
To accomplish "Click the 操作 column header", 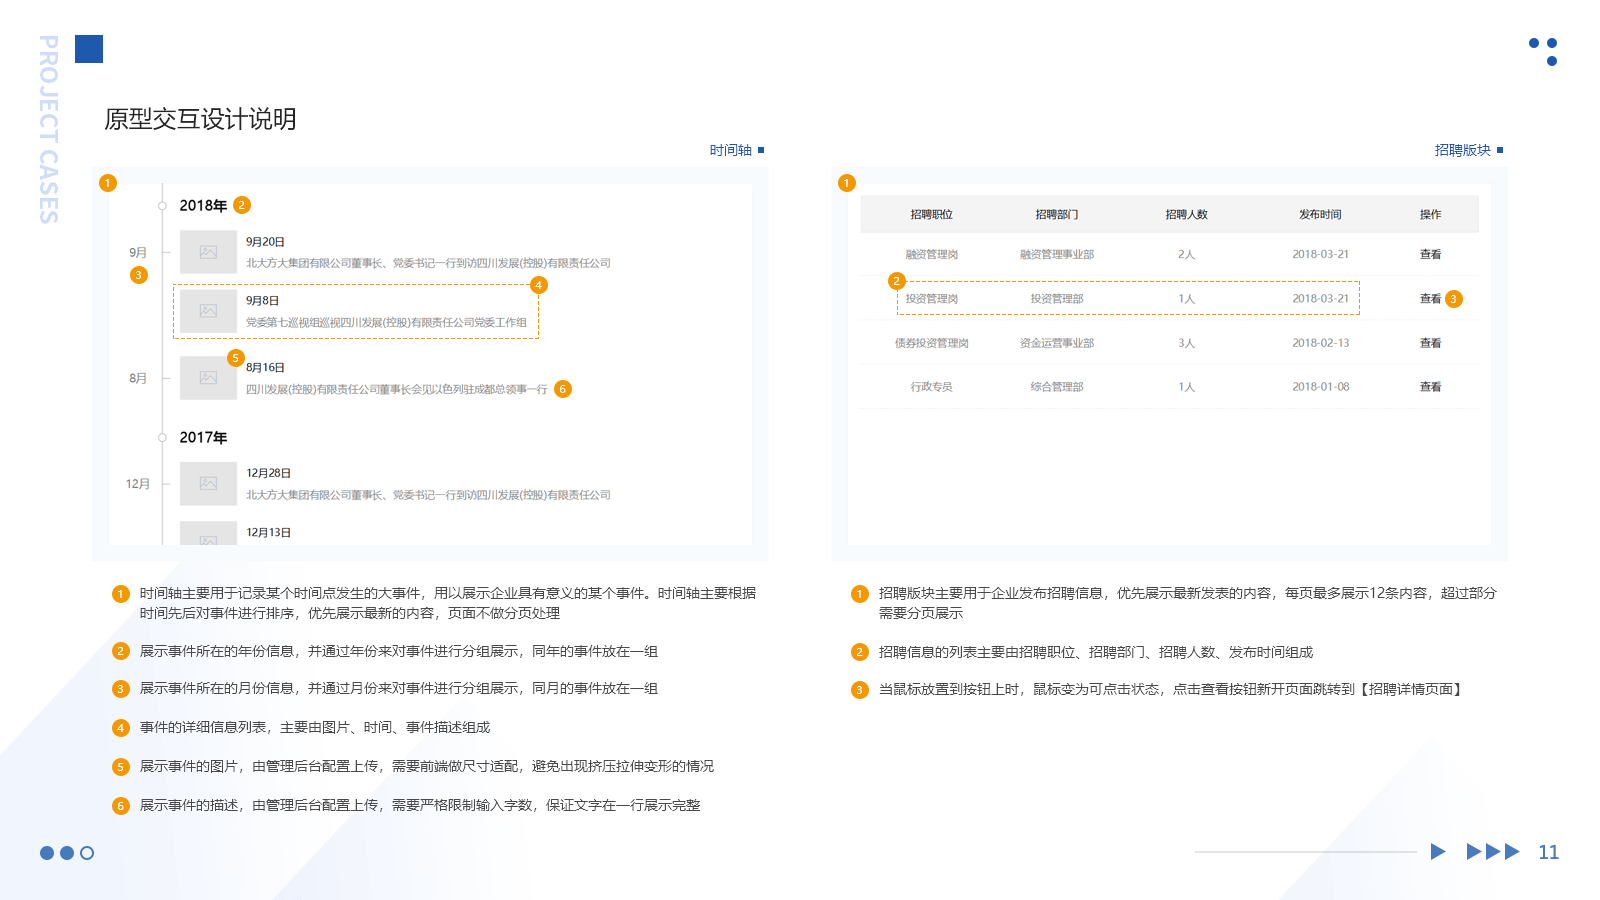I will (1430, 215).
